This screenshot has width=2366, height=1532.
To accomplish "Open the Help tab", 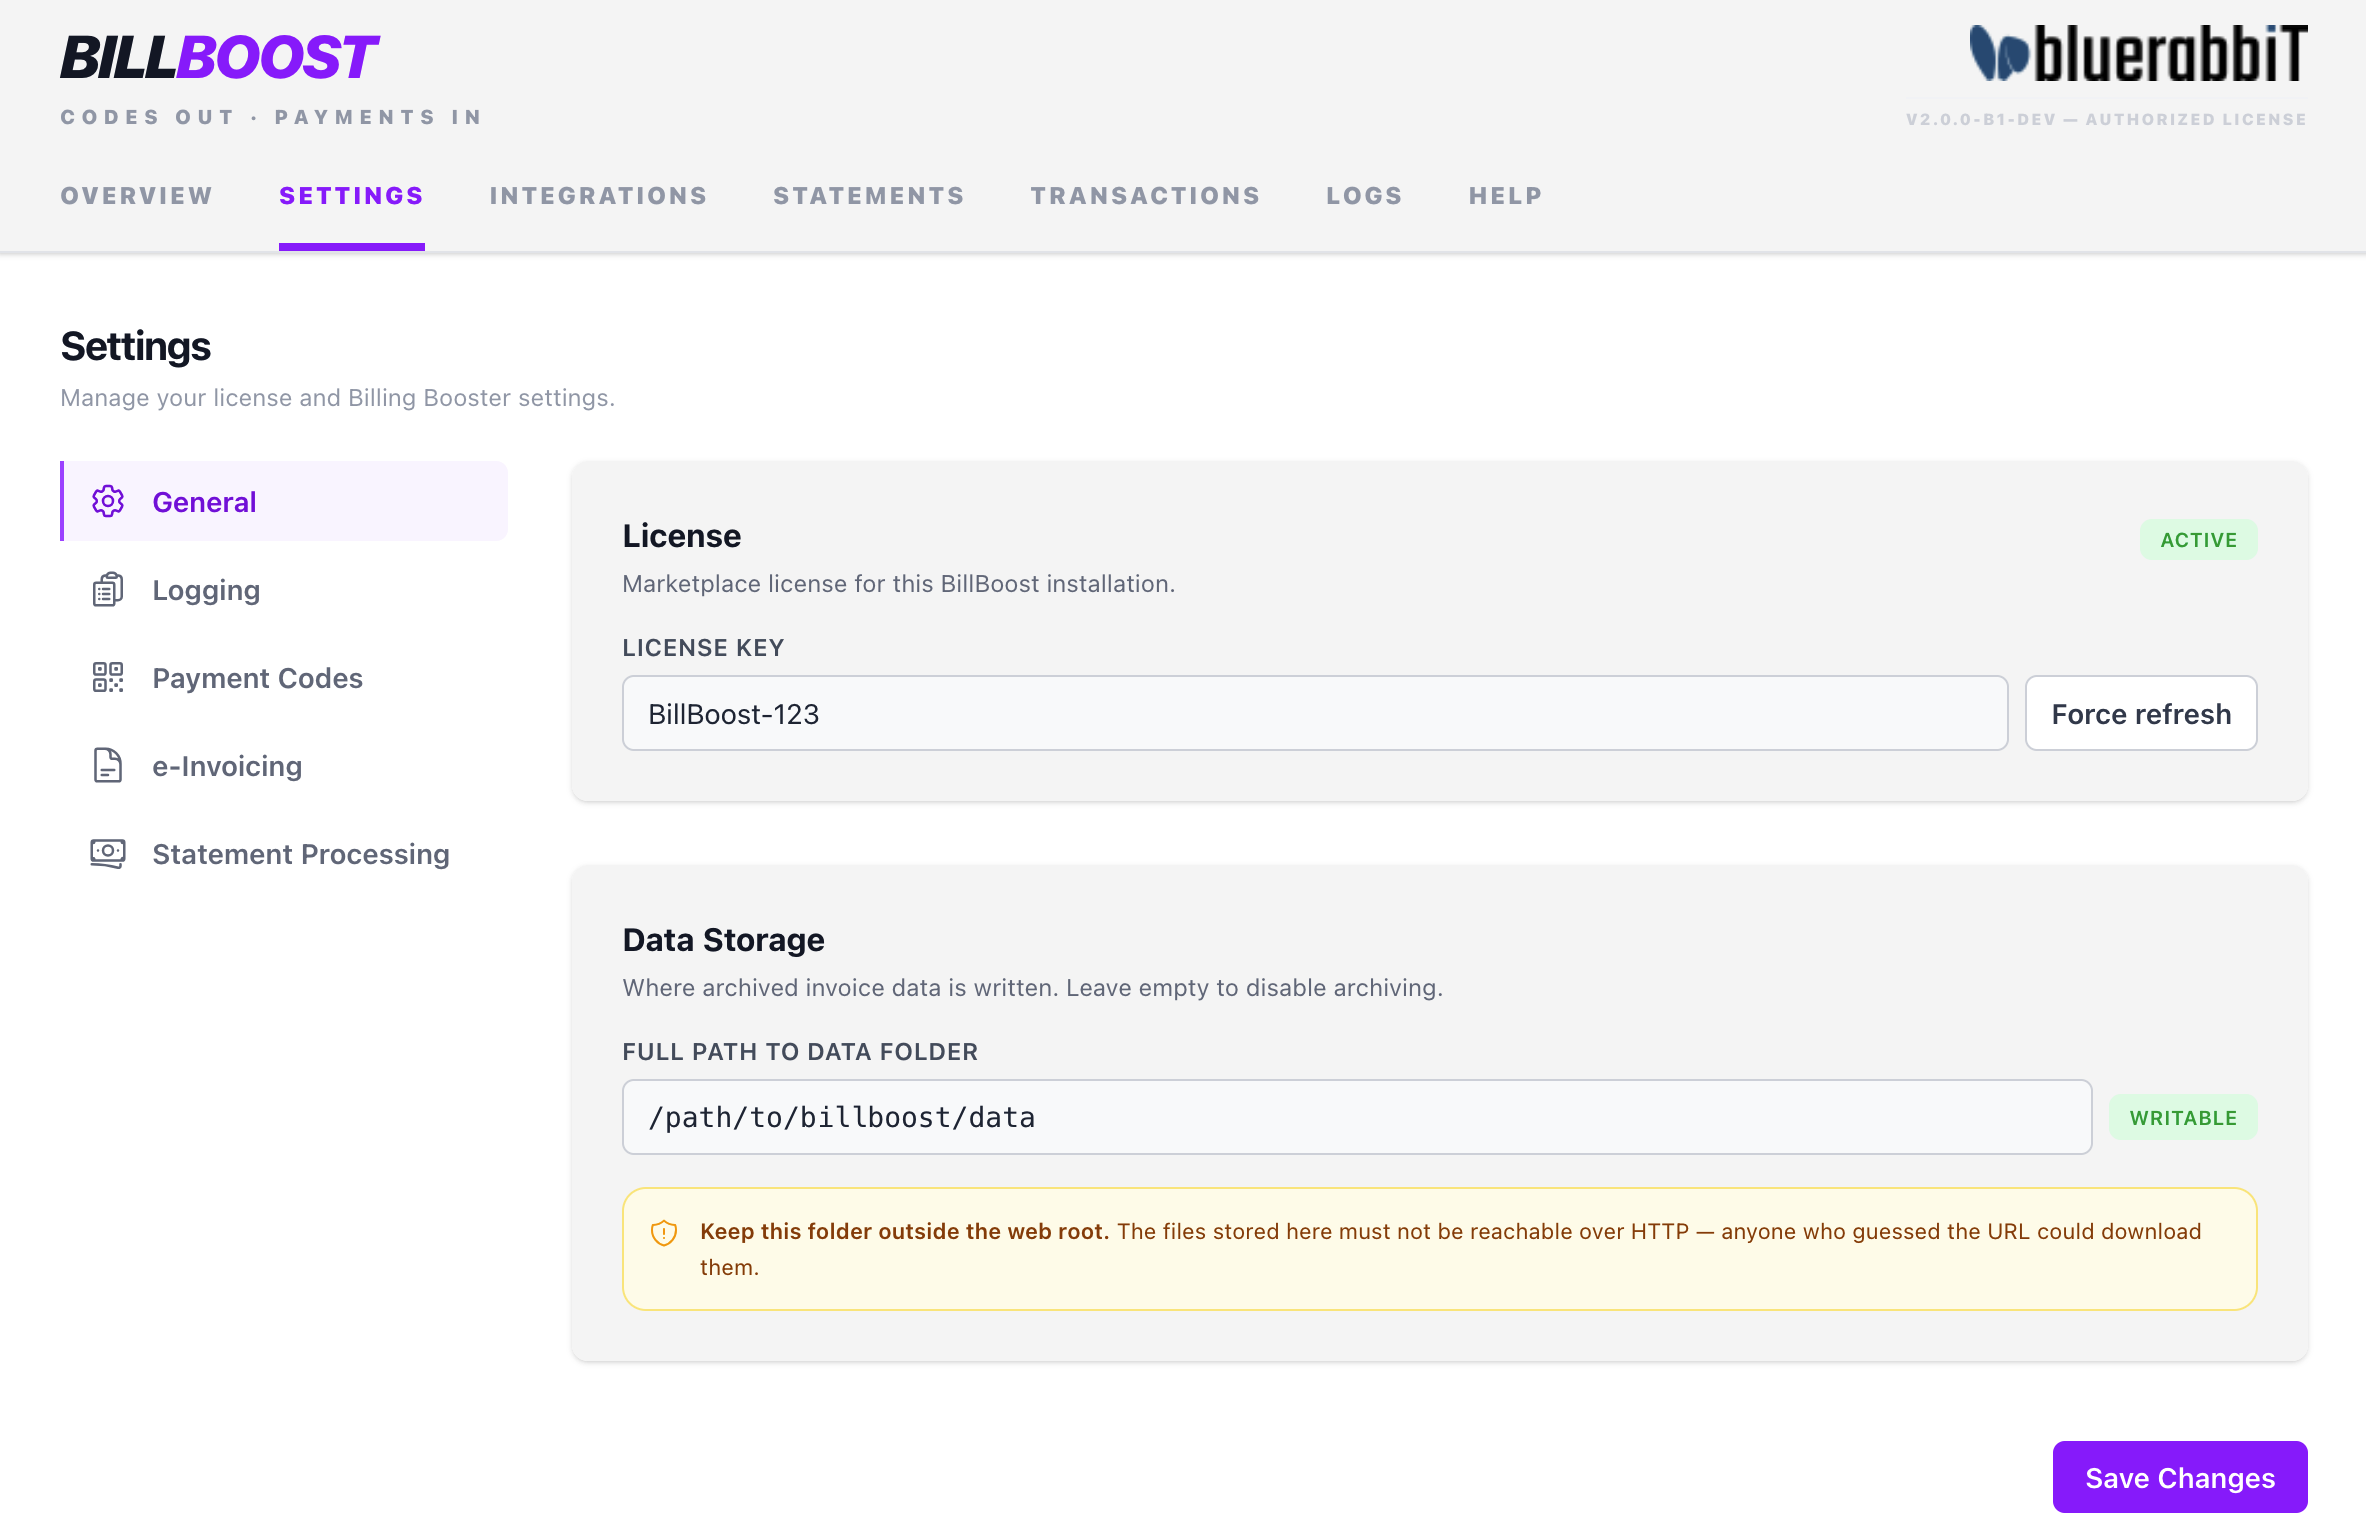I will point(1506,196).
